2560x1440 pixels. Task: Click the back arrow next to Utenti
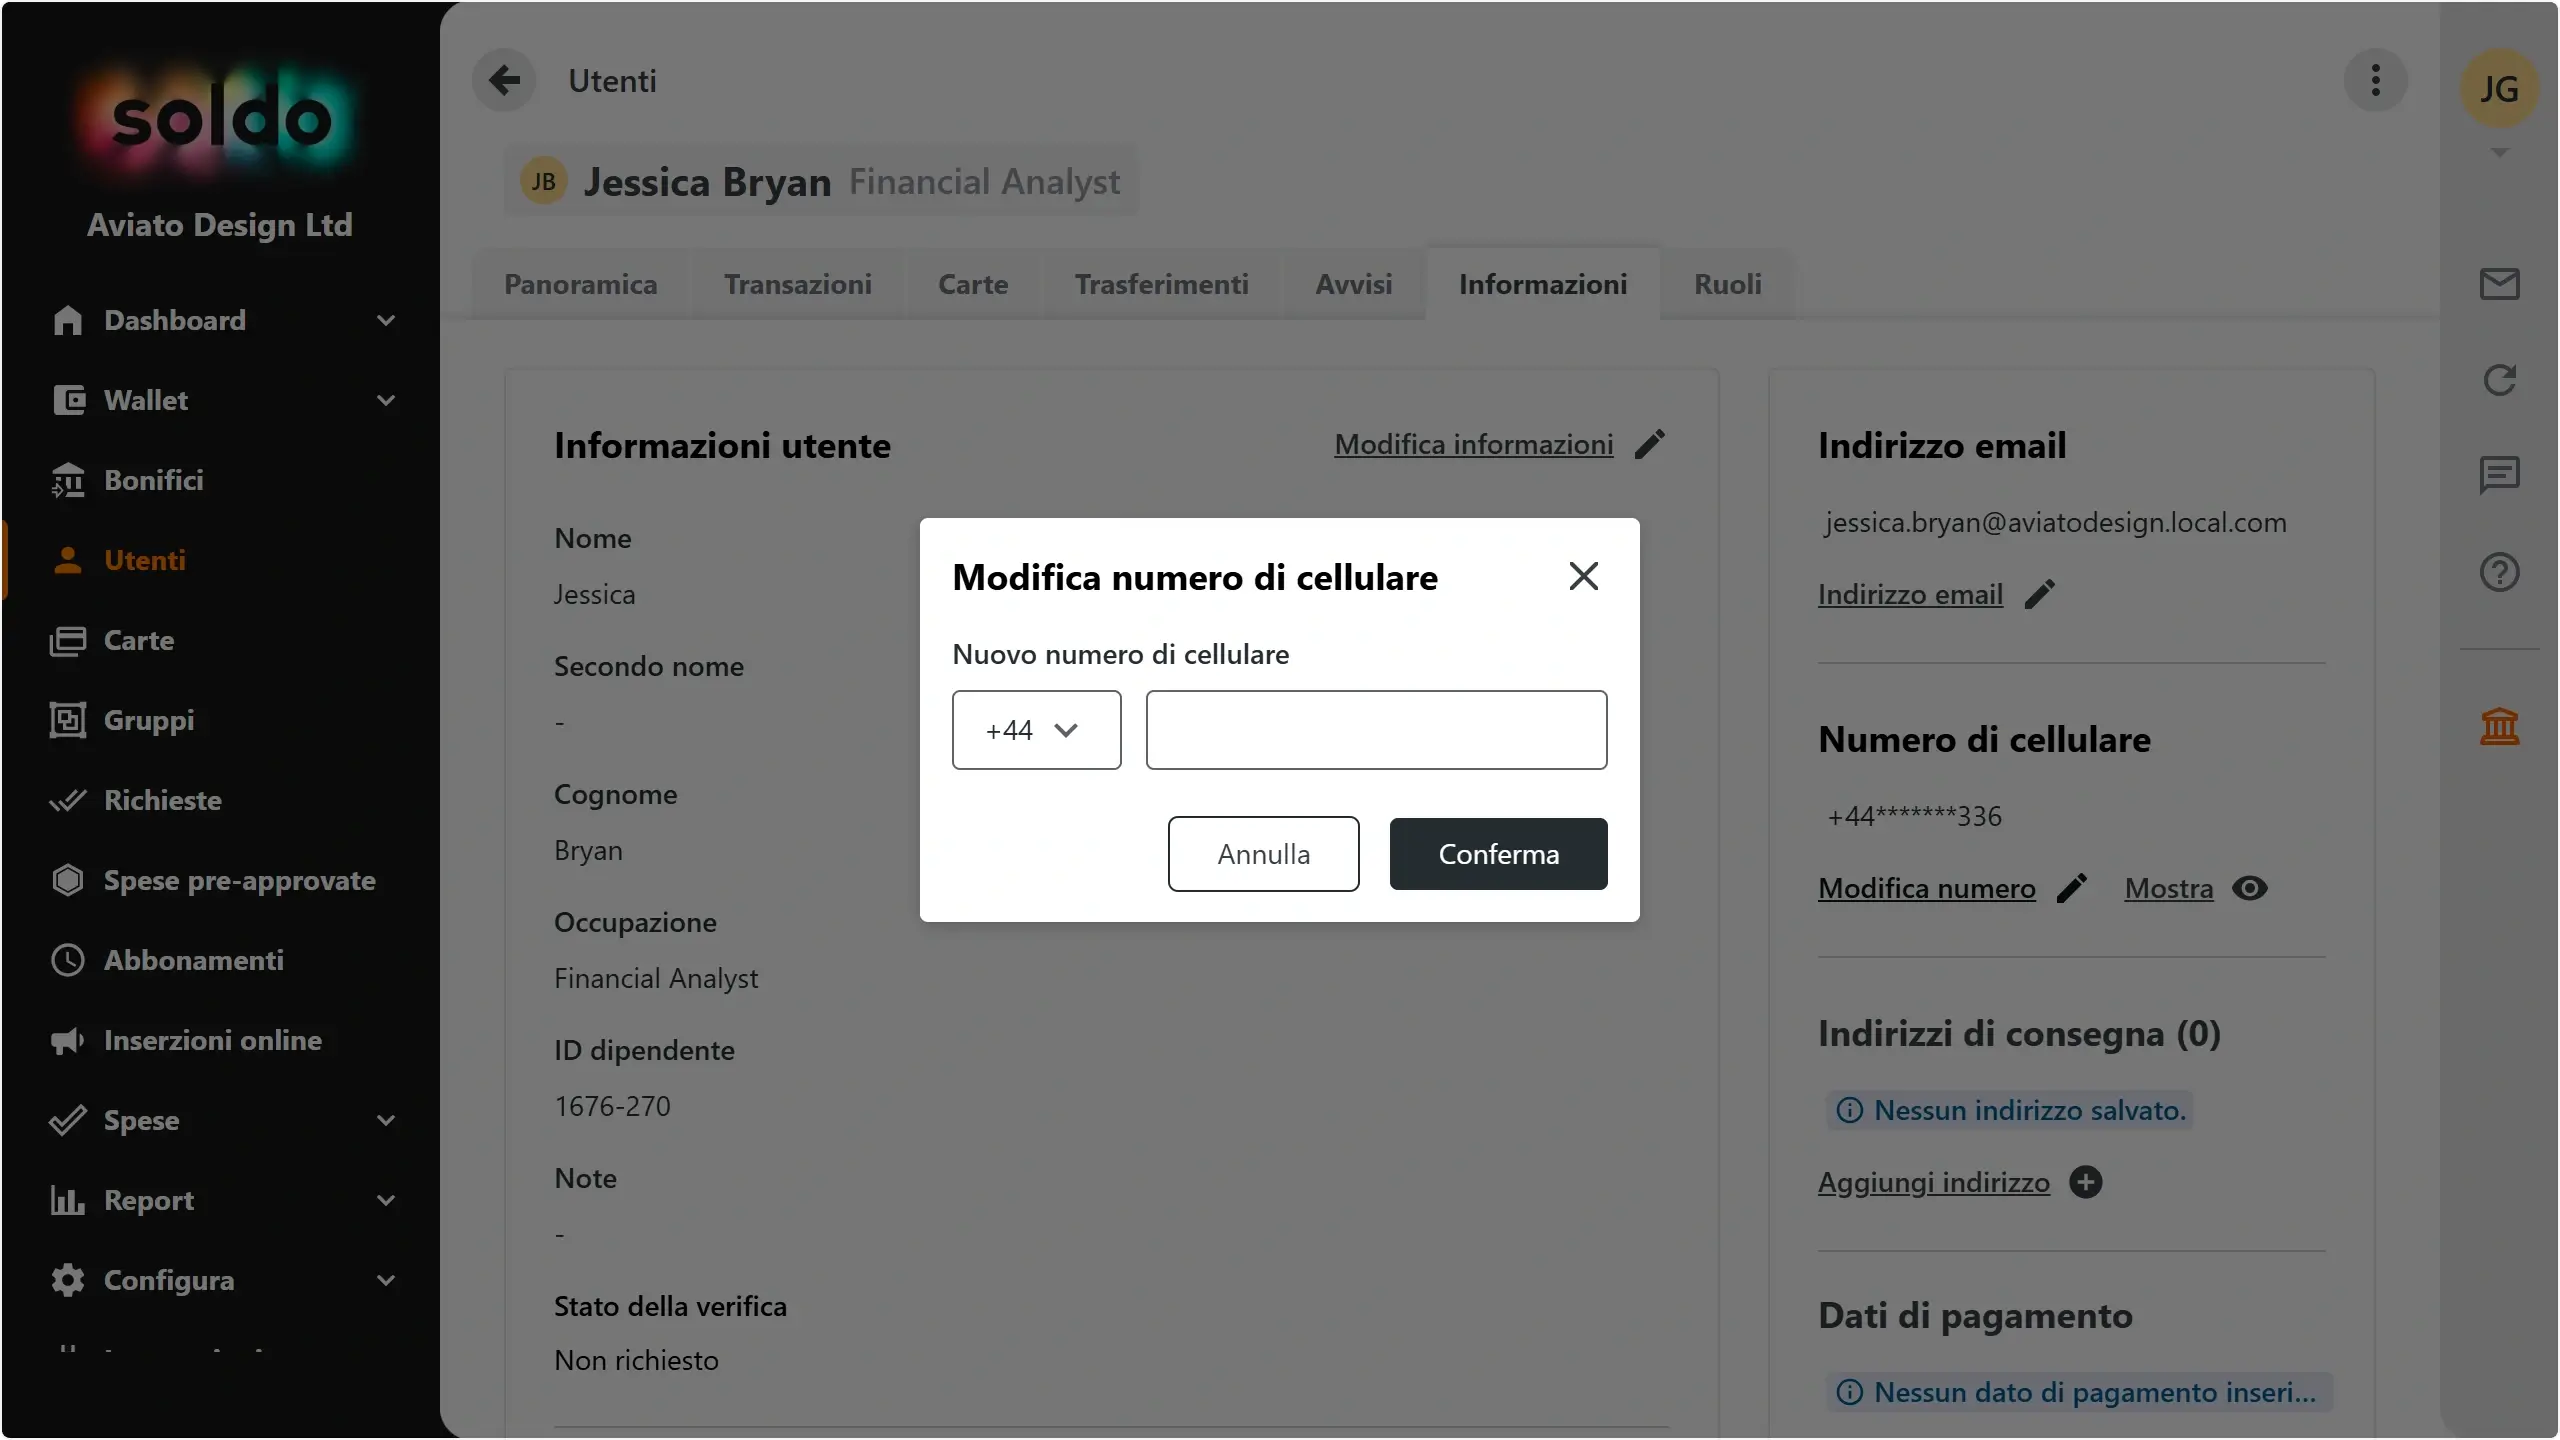(x=505, y=80)
